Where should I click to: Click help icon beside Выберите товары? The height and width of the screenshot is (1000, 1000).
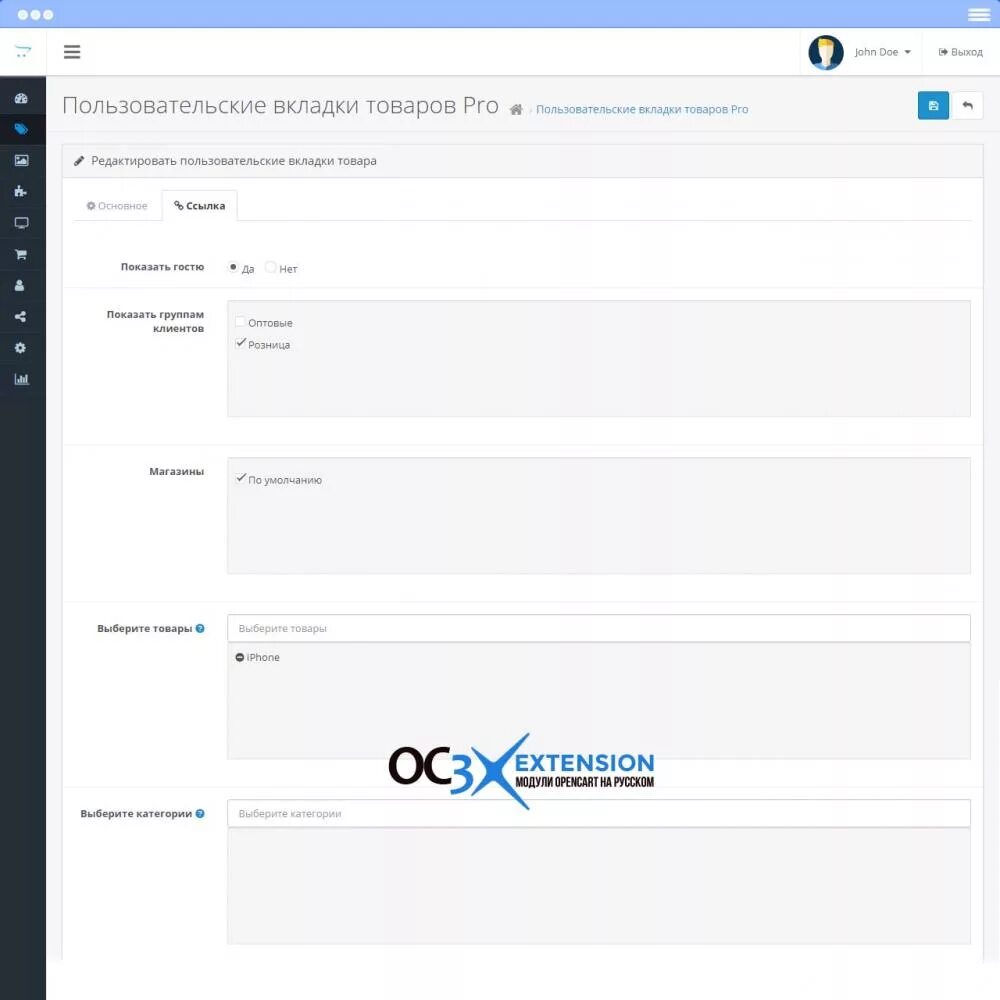click(200, 628)
